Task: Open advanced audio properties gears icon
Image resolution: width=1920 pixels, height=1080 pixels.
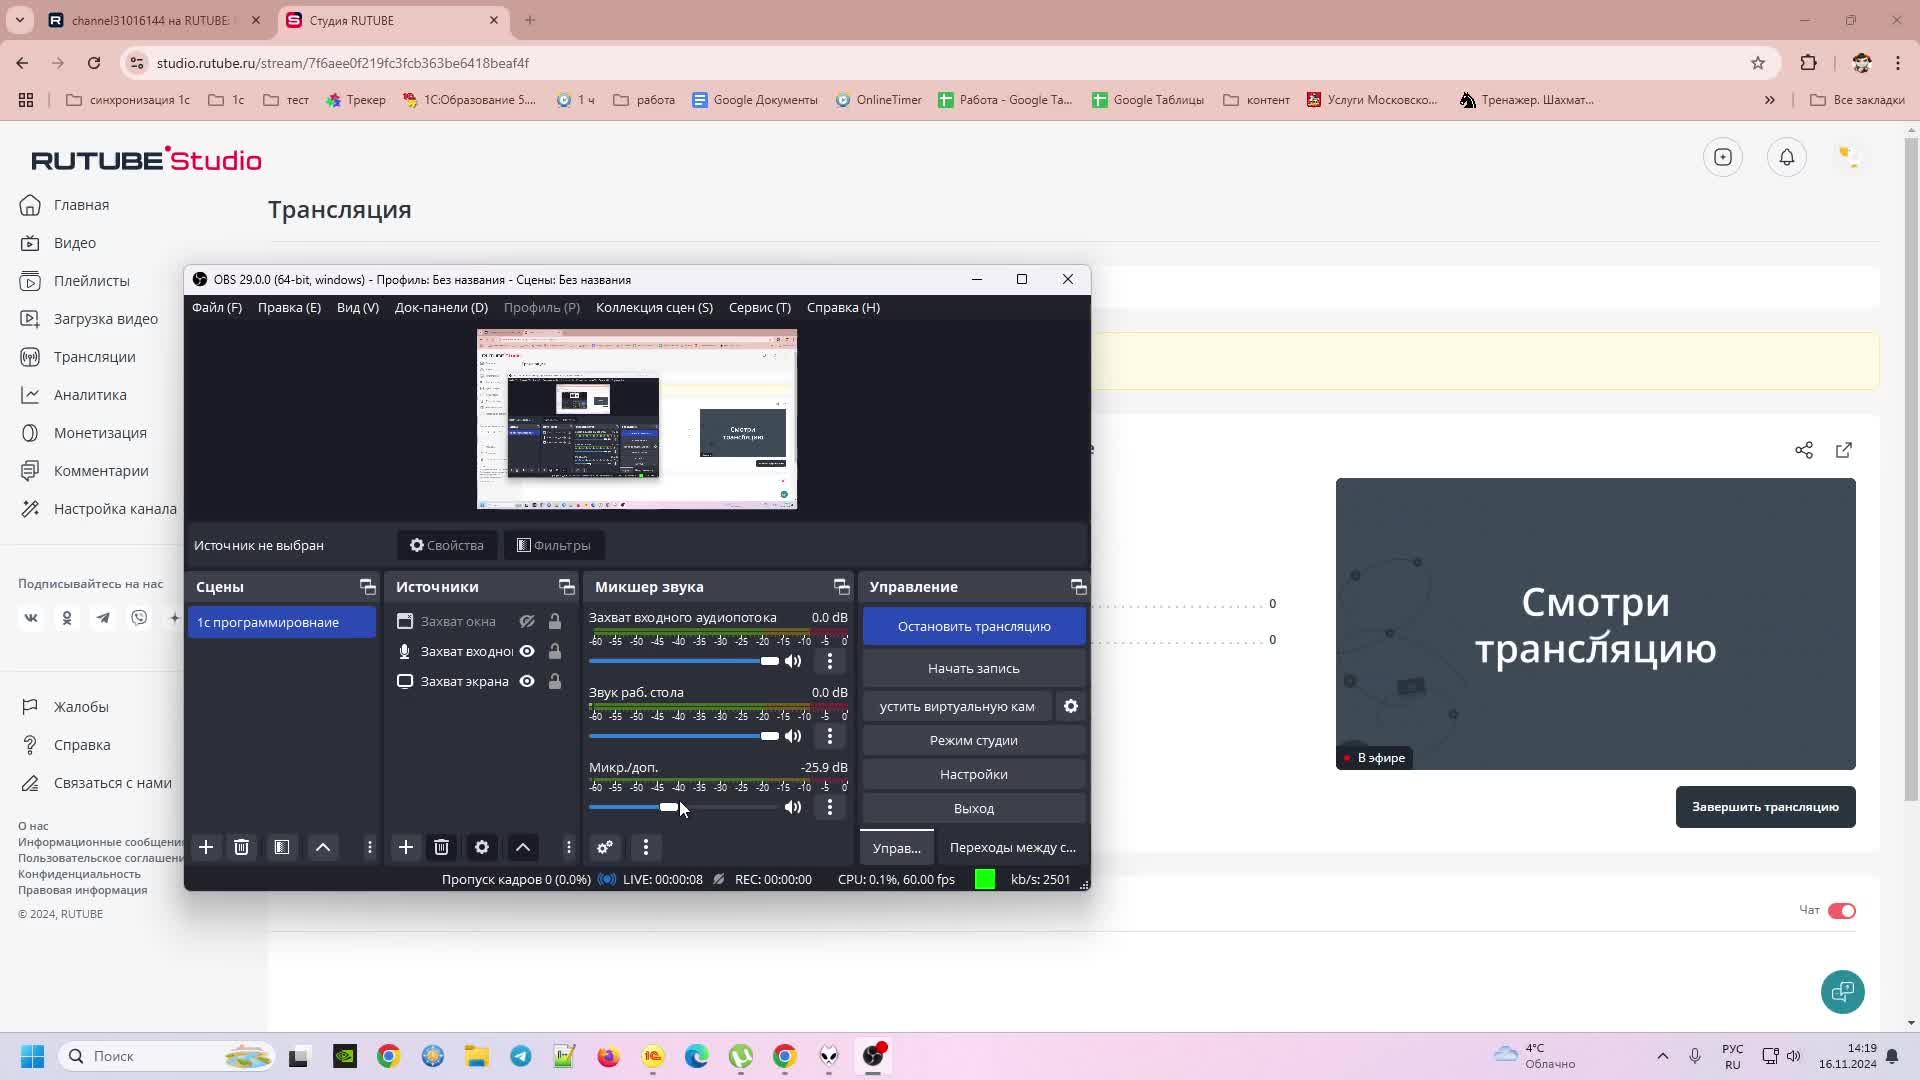Action: click(605, 847)
